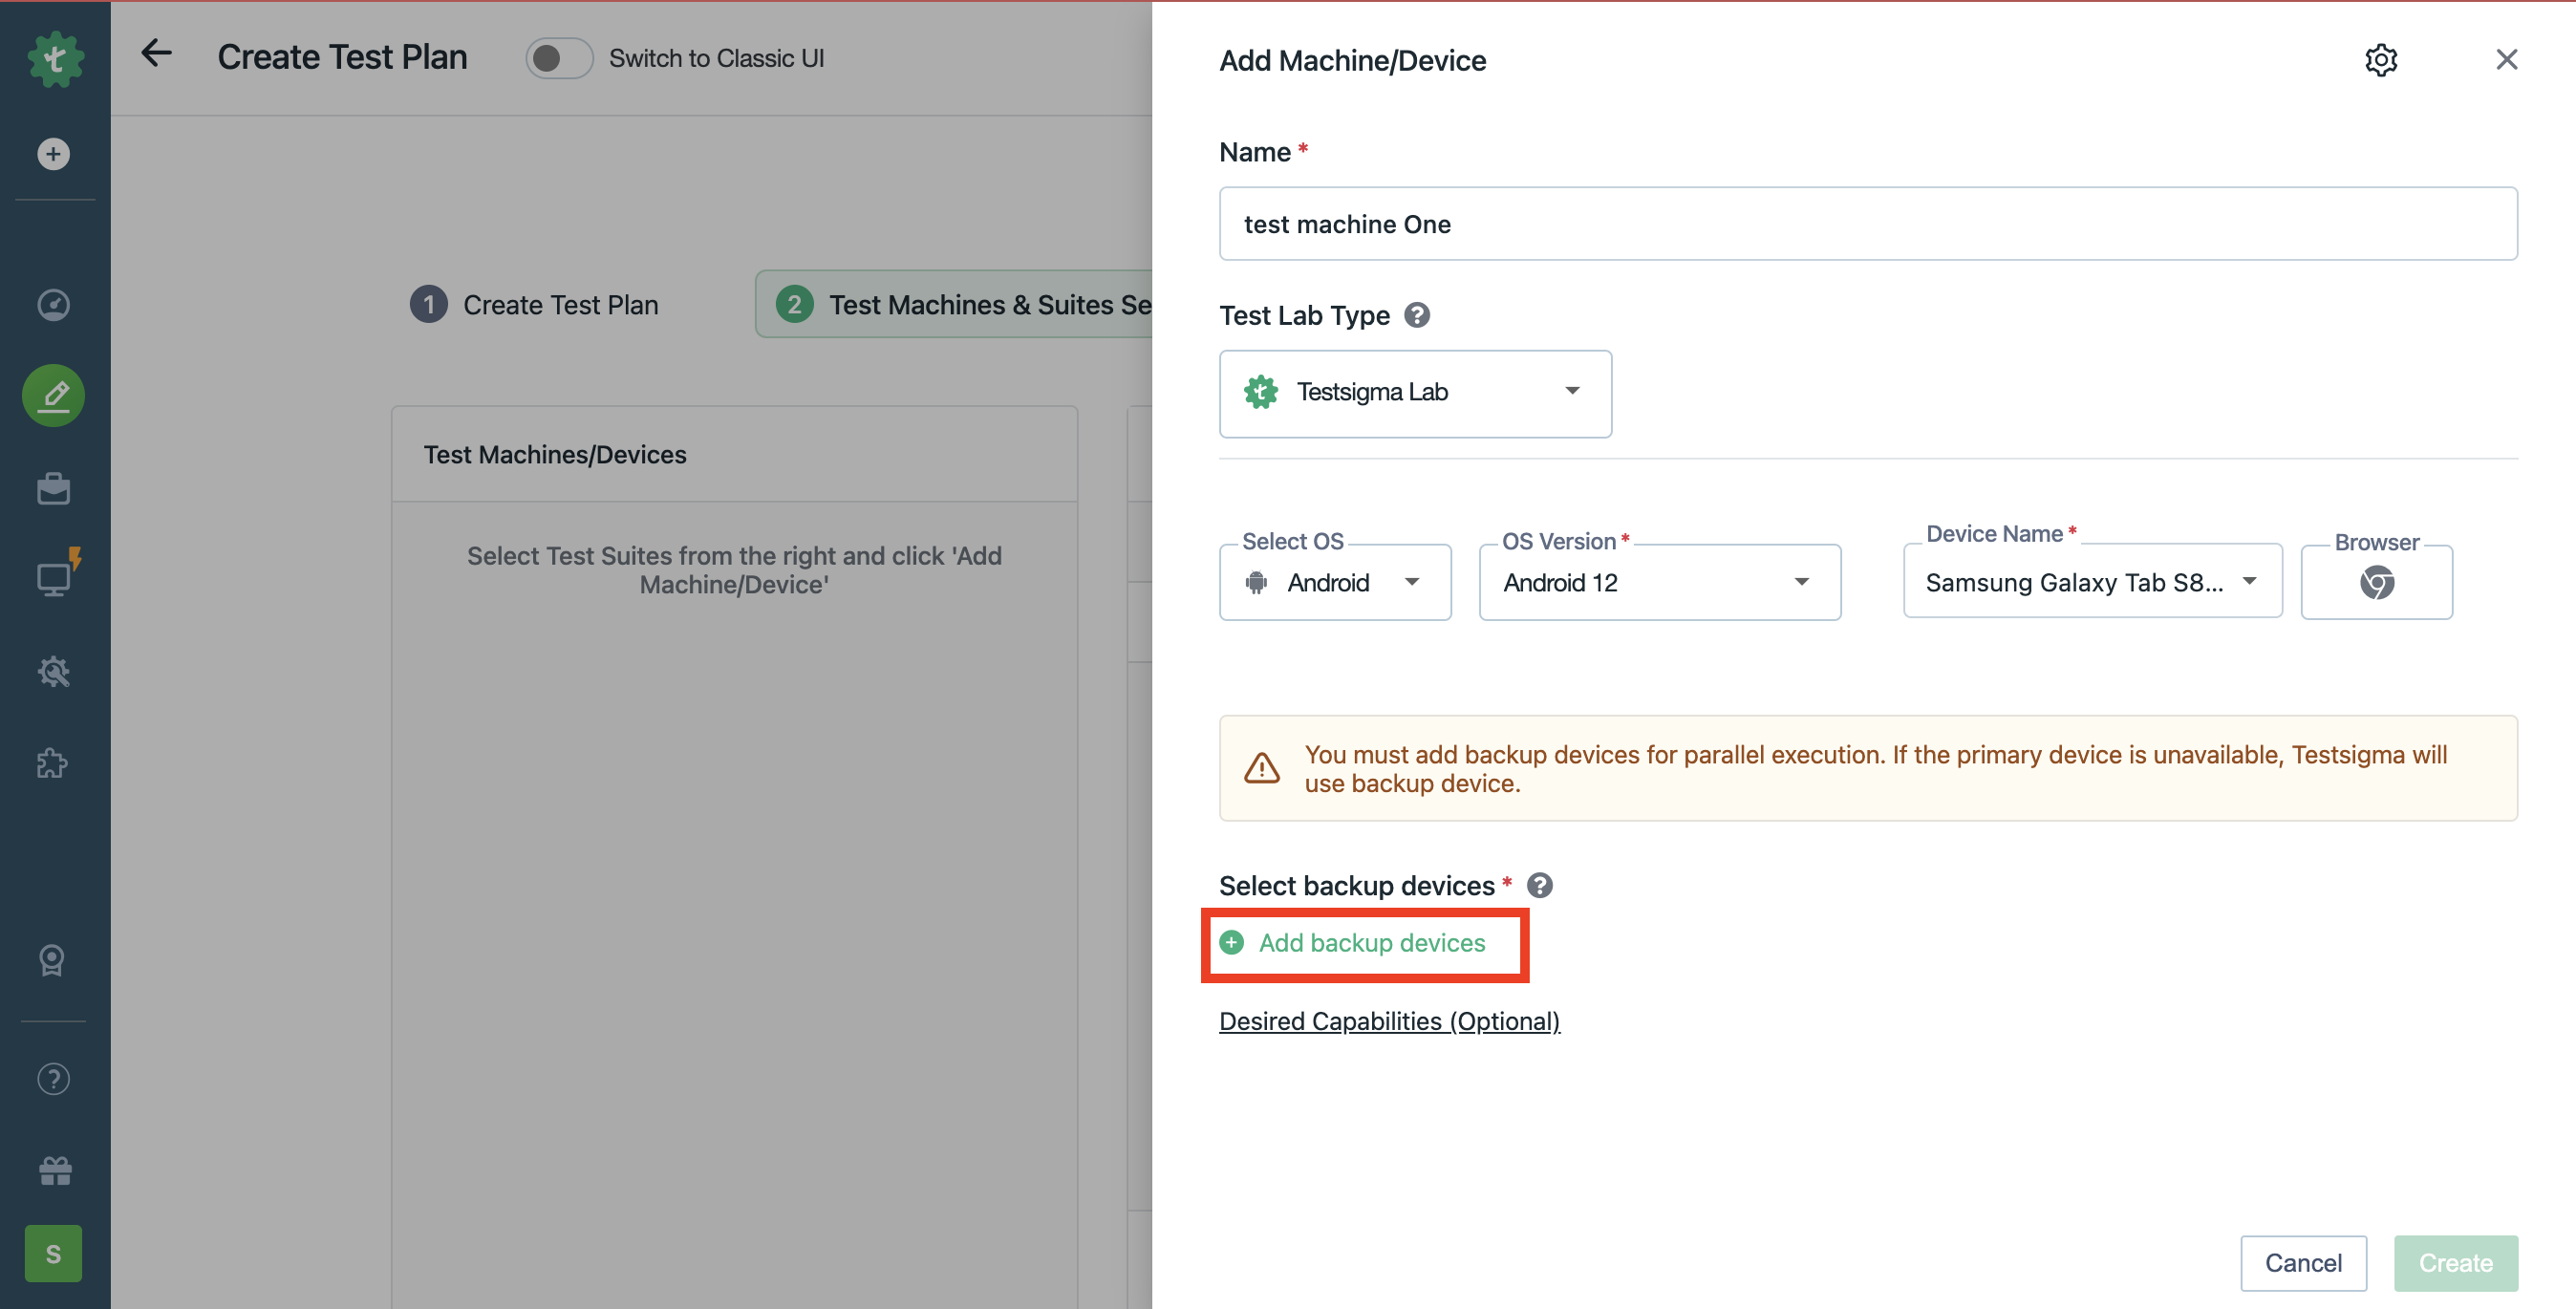Expand the Testsigma Lab dropdown
The image size is (2576, 1309).
[1415, 392]
